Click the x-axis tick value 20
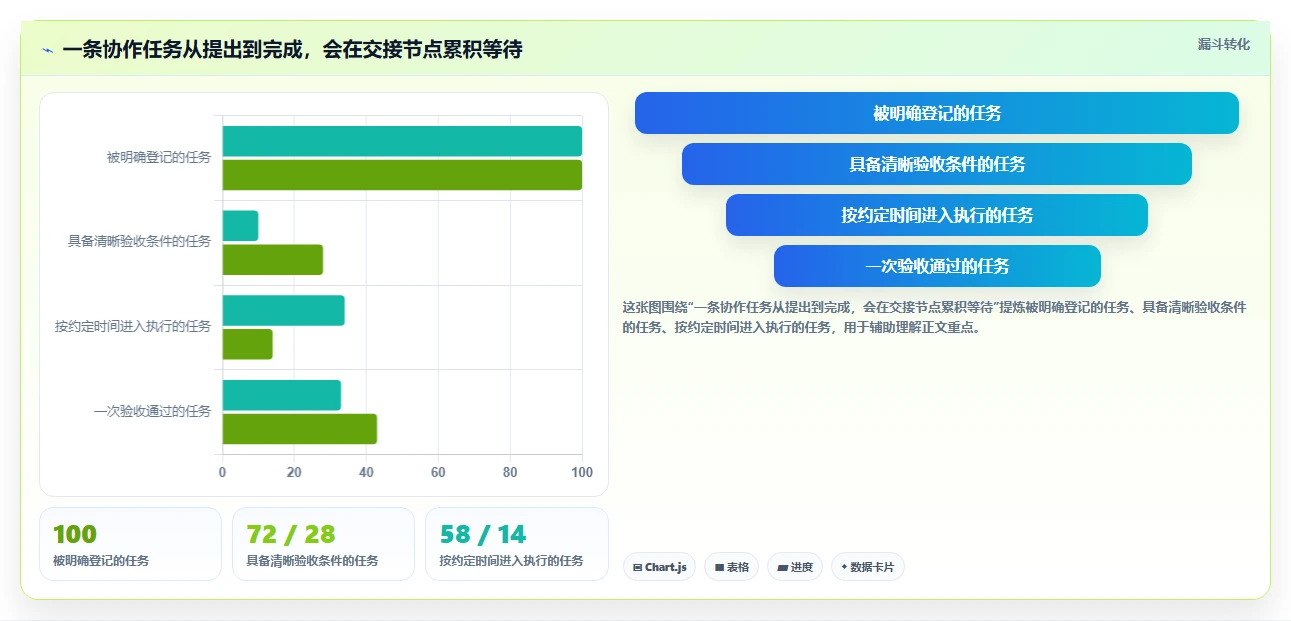The image size is (1291, 621). (x=294, y=472)
